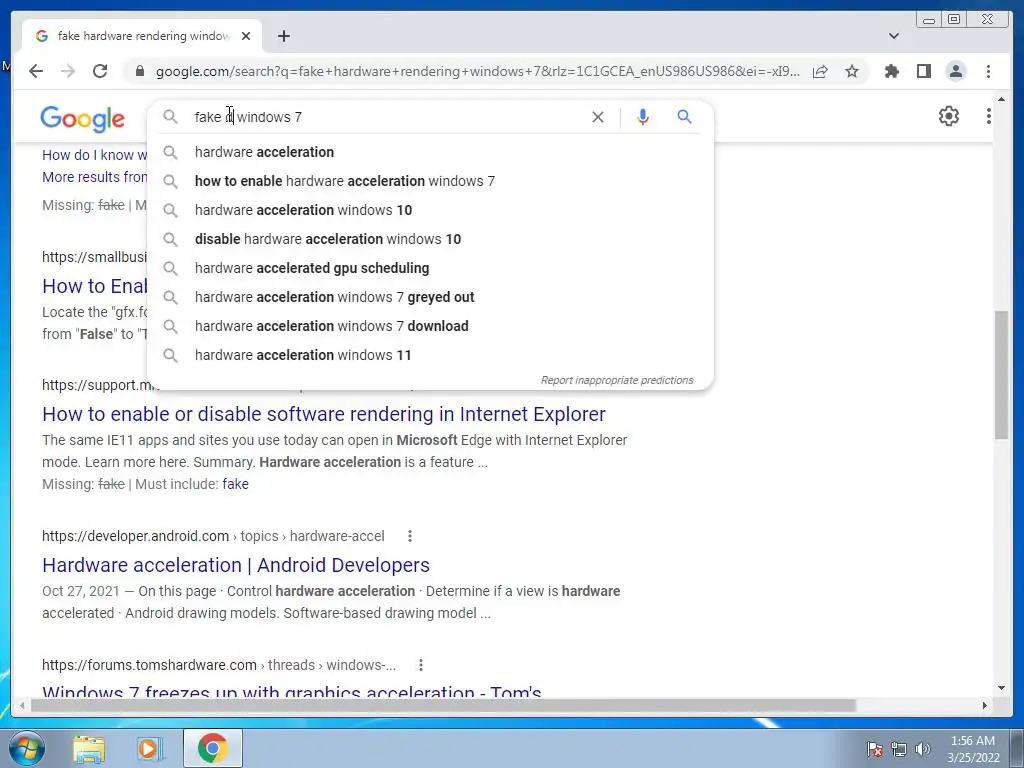The image size is (1024, 768).
Task: Open the tab search chevron
Action: point(893,36)
